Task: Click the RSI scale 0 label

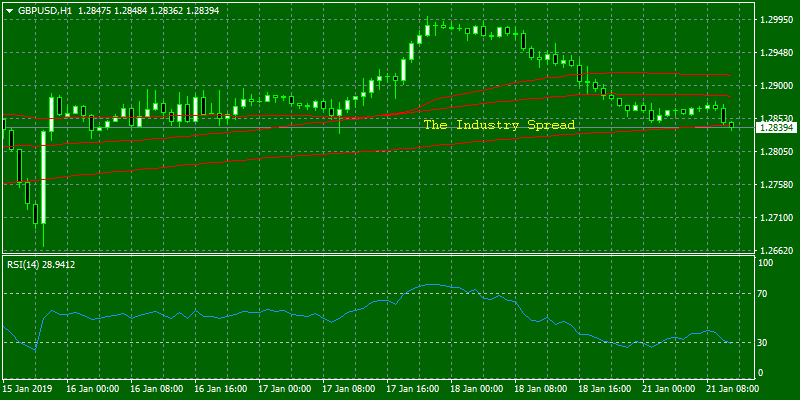Action: (761, 373)
